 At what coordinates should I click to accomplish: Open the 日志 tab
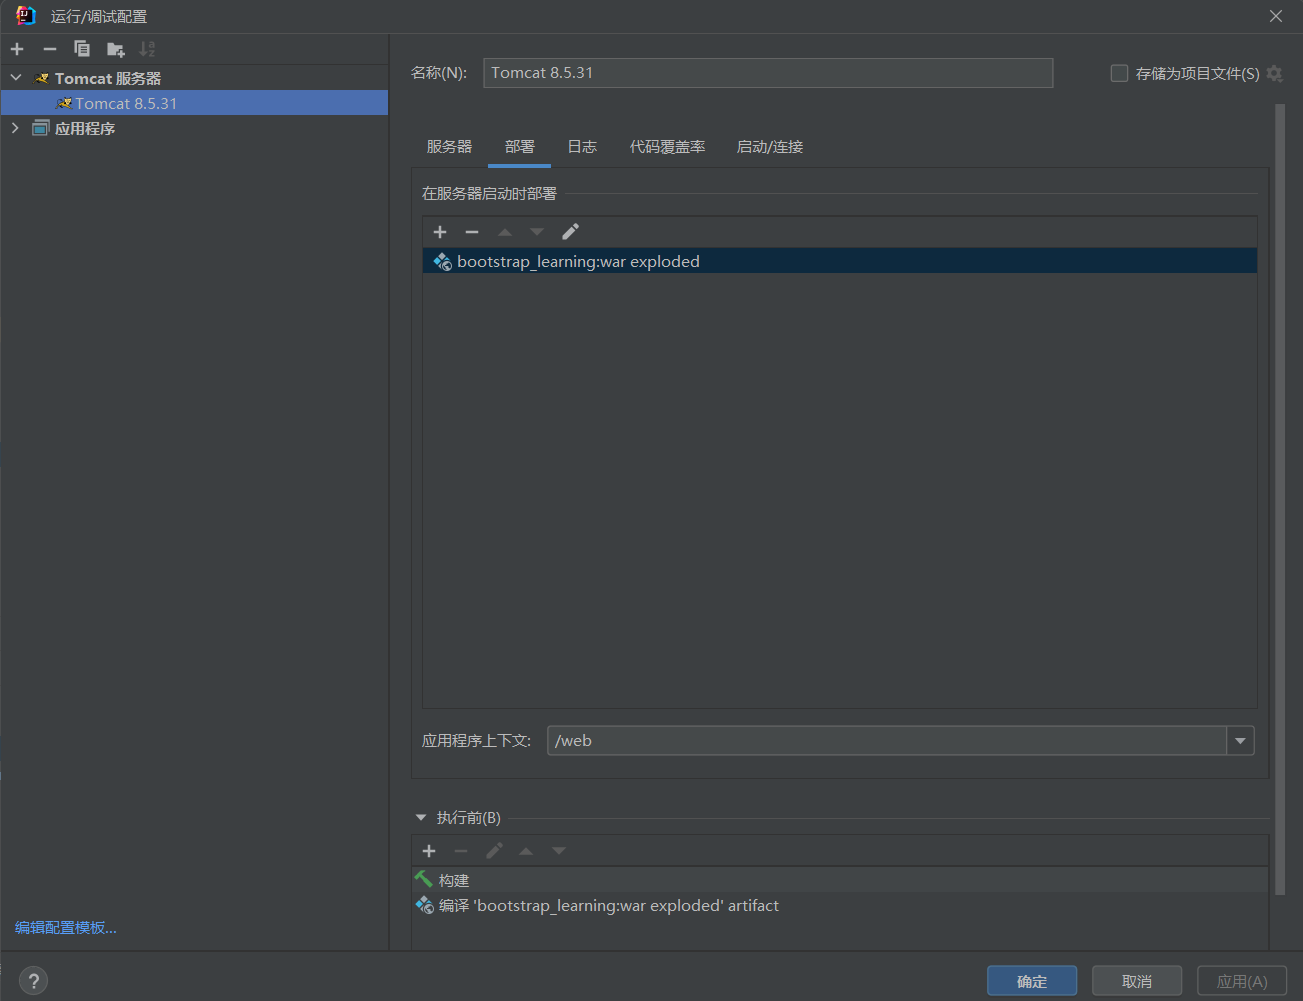582,147
